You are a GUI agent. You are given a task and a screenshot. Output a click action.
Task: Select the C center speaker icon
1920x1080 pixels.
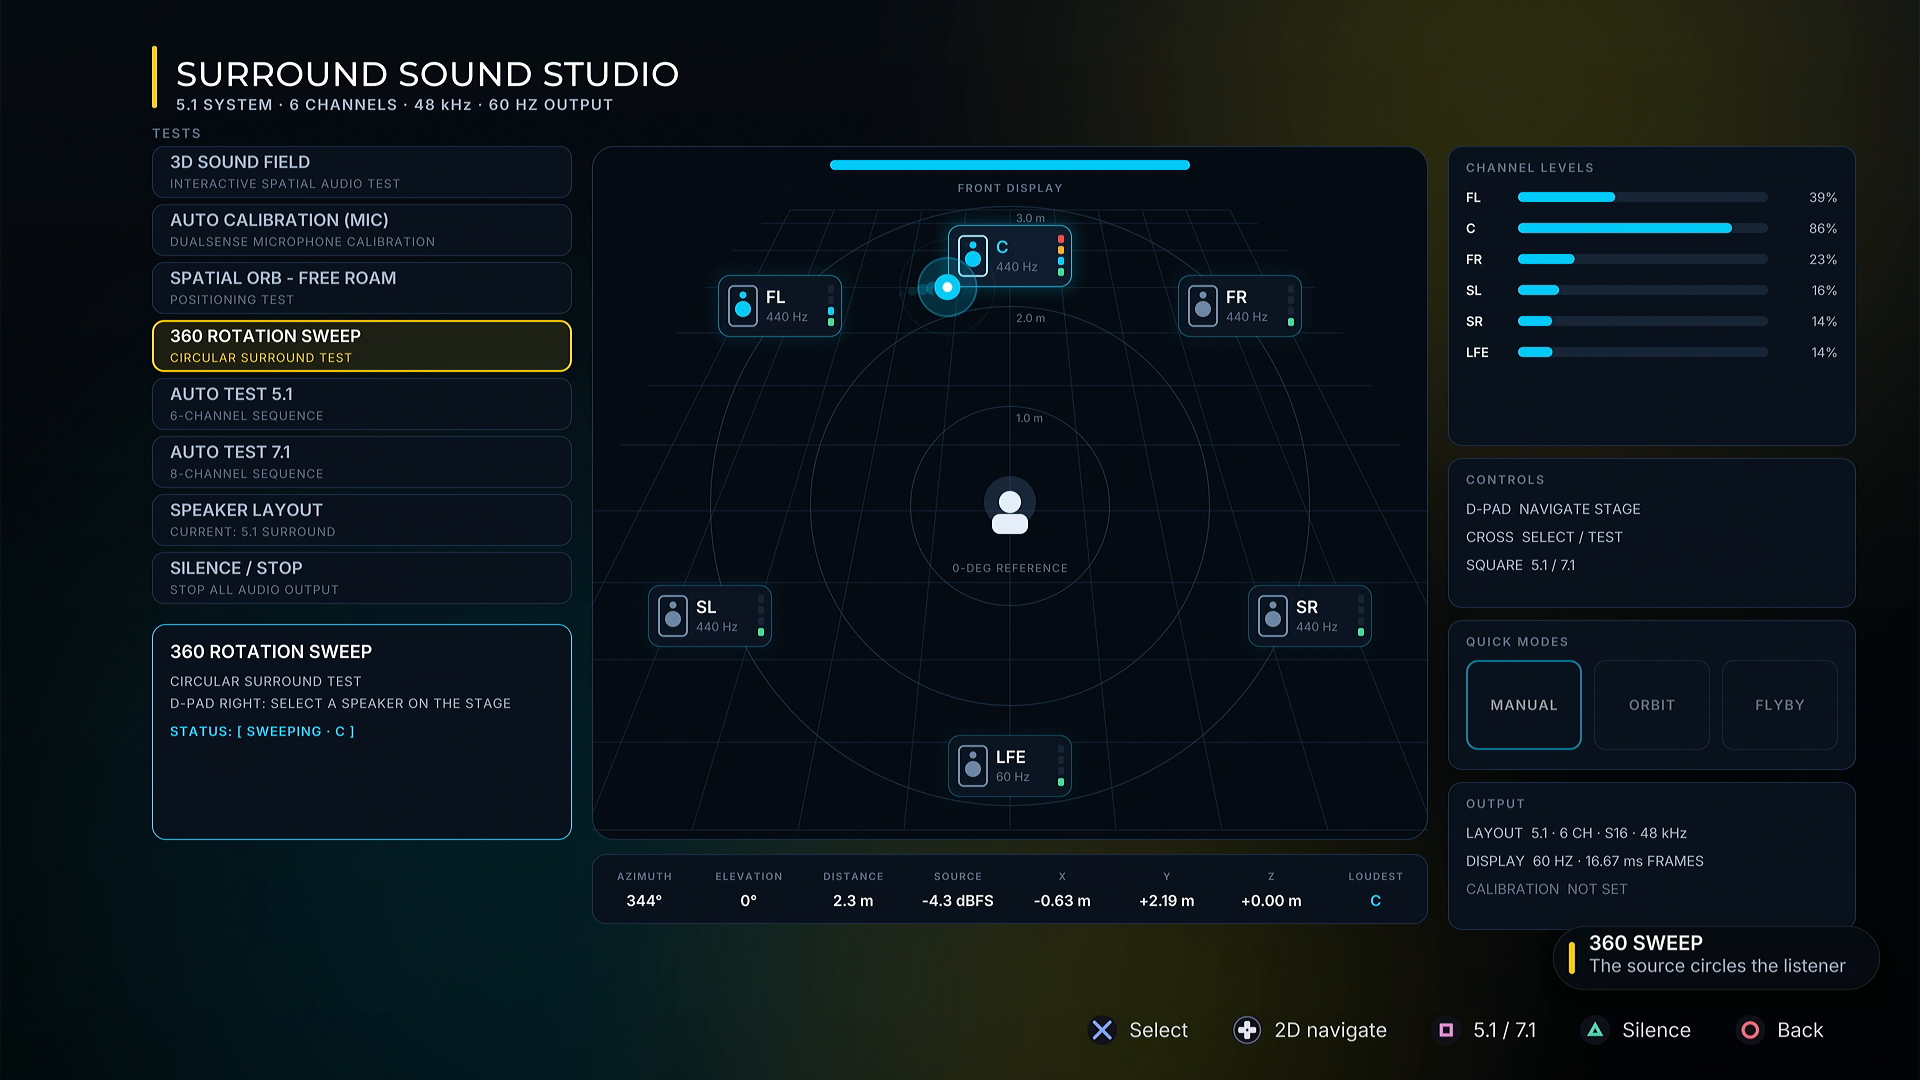coord(972,256)
